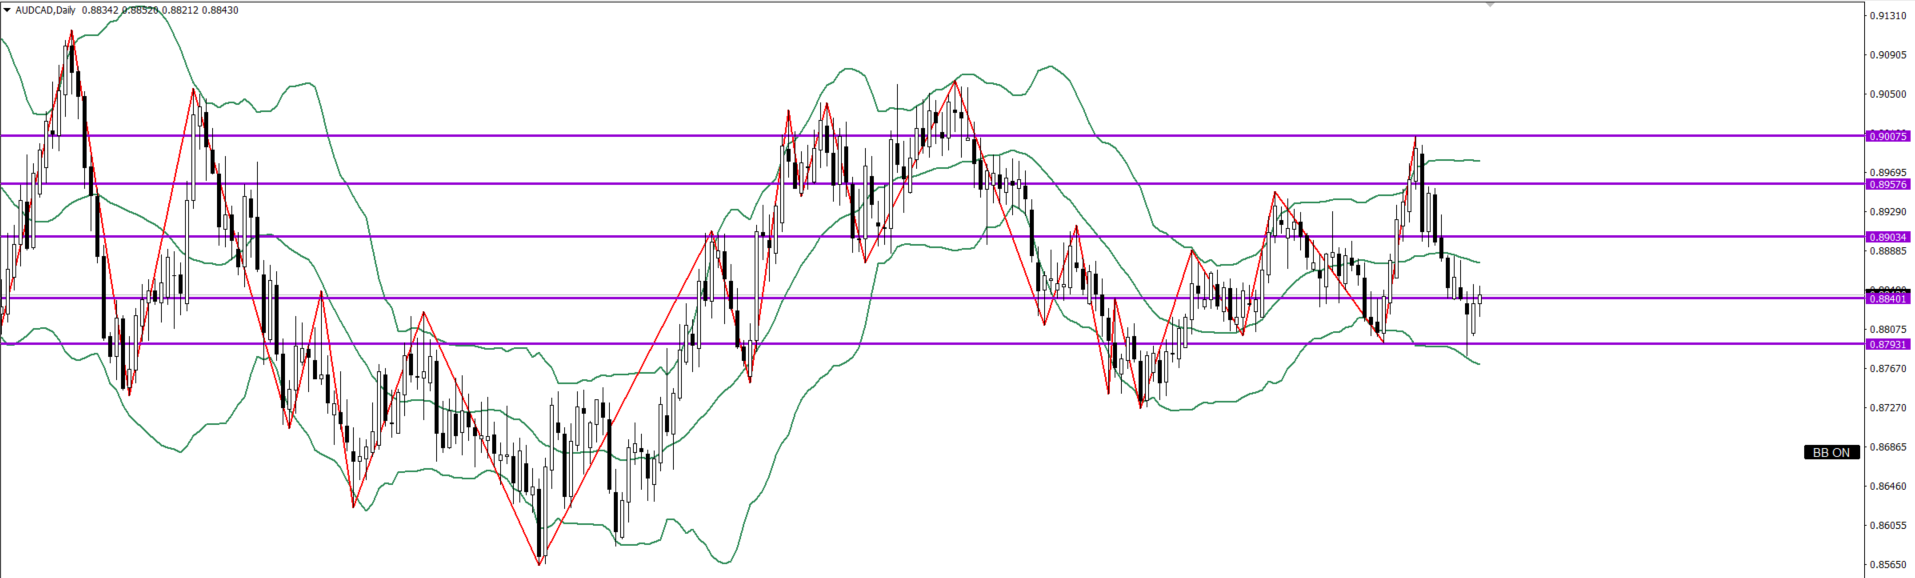This screenshot has width=1915, height=578.
Task: Click the 0.90500 price scale label
Action: (1888, 95)
